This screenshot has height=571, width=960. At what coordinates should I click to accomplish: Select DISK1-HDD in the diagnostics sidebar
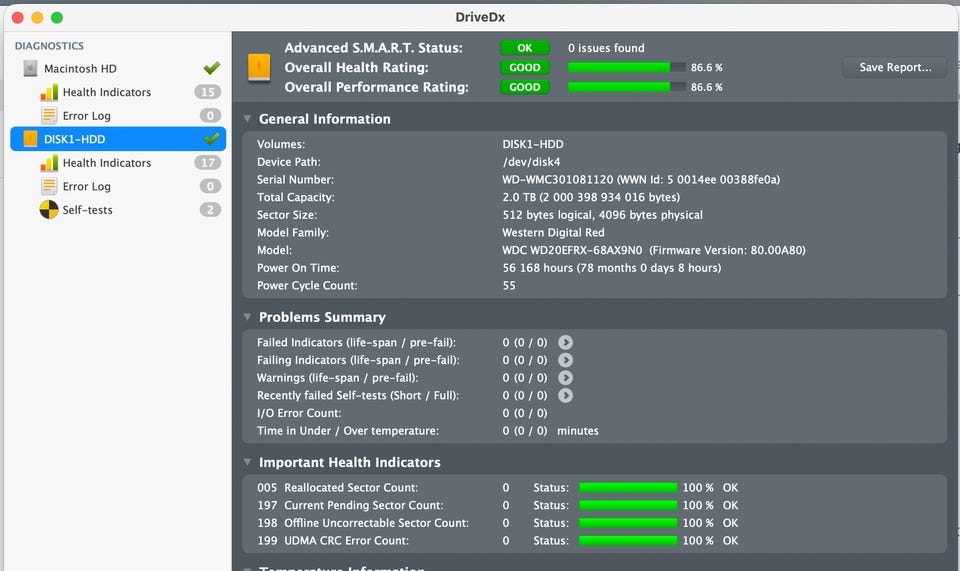118,139
